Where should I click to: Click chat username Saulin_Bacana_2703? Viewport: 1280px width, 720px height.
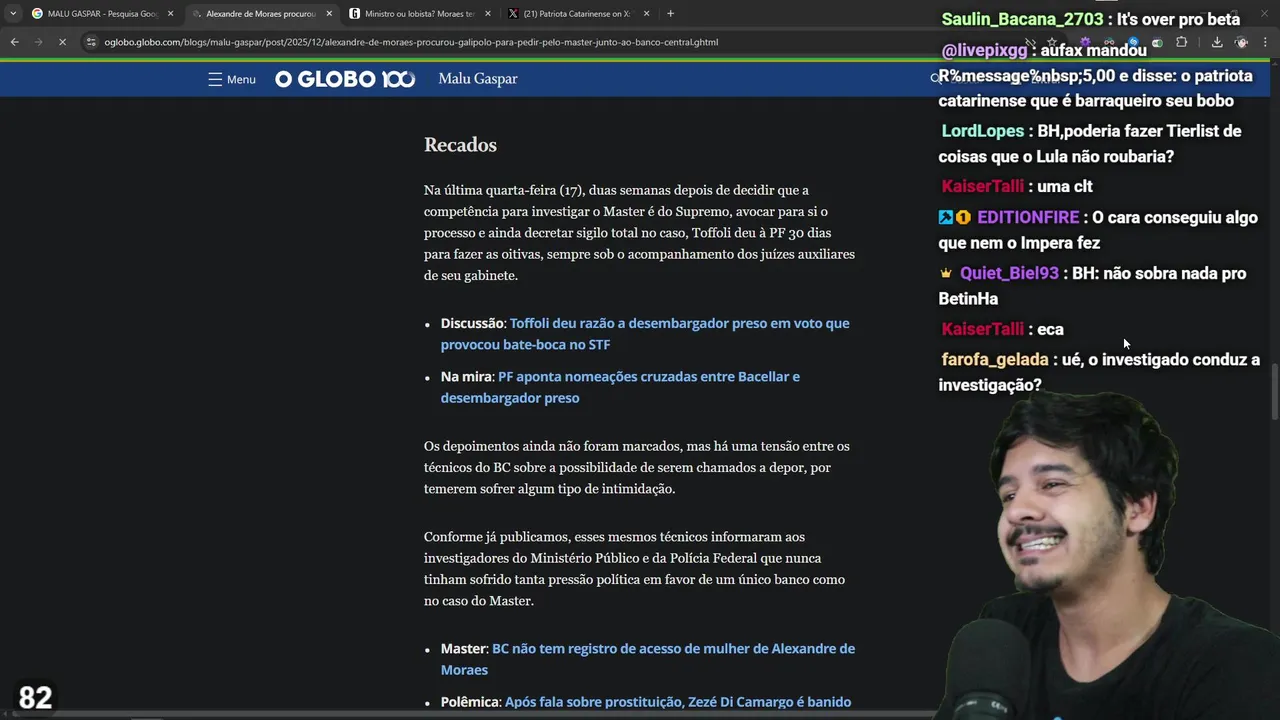coord(1022,19)
